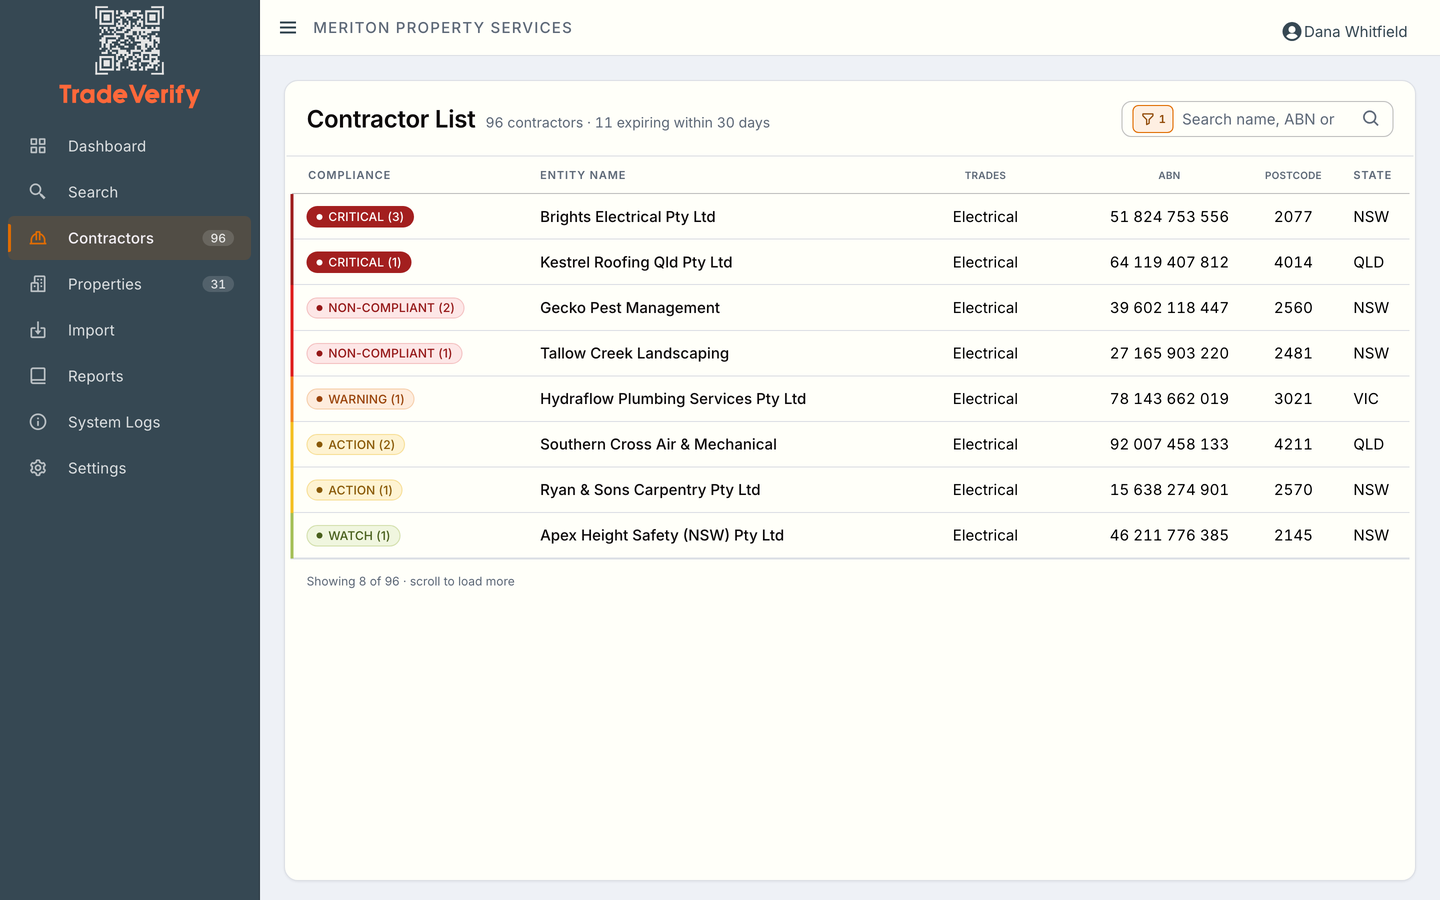Click ABN 51 824 753 556
Image resolution: width=1440 pixels, height=900 pixels.
1169,217
